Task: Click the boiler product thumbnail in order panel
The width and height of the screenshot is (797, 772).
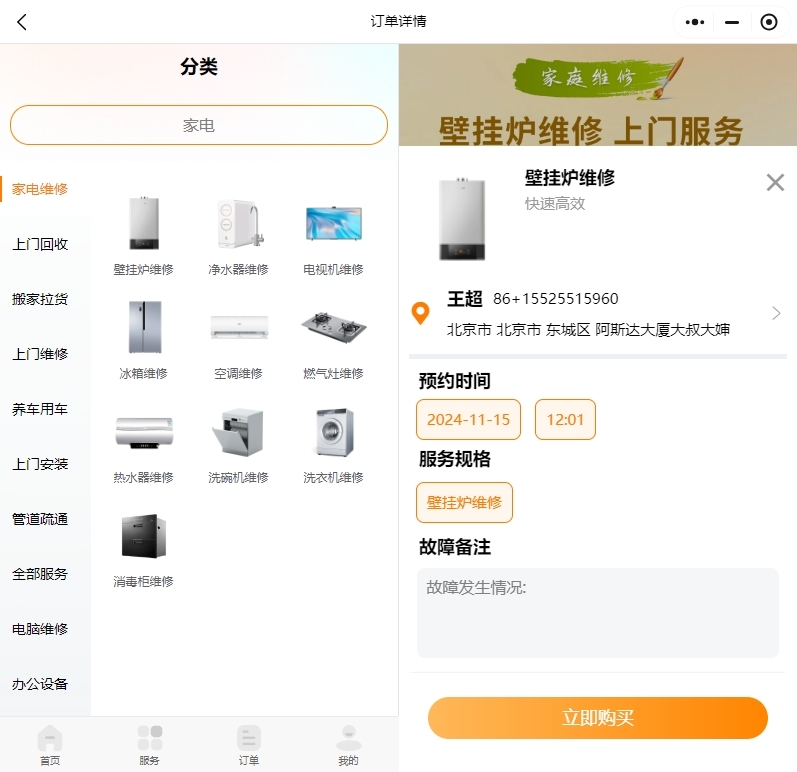Action: 462,219
